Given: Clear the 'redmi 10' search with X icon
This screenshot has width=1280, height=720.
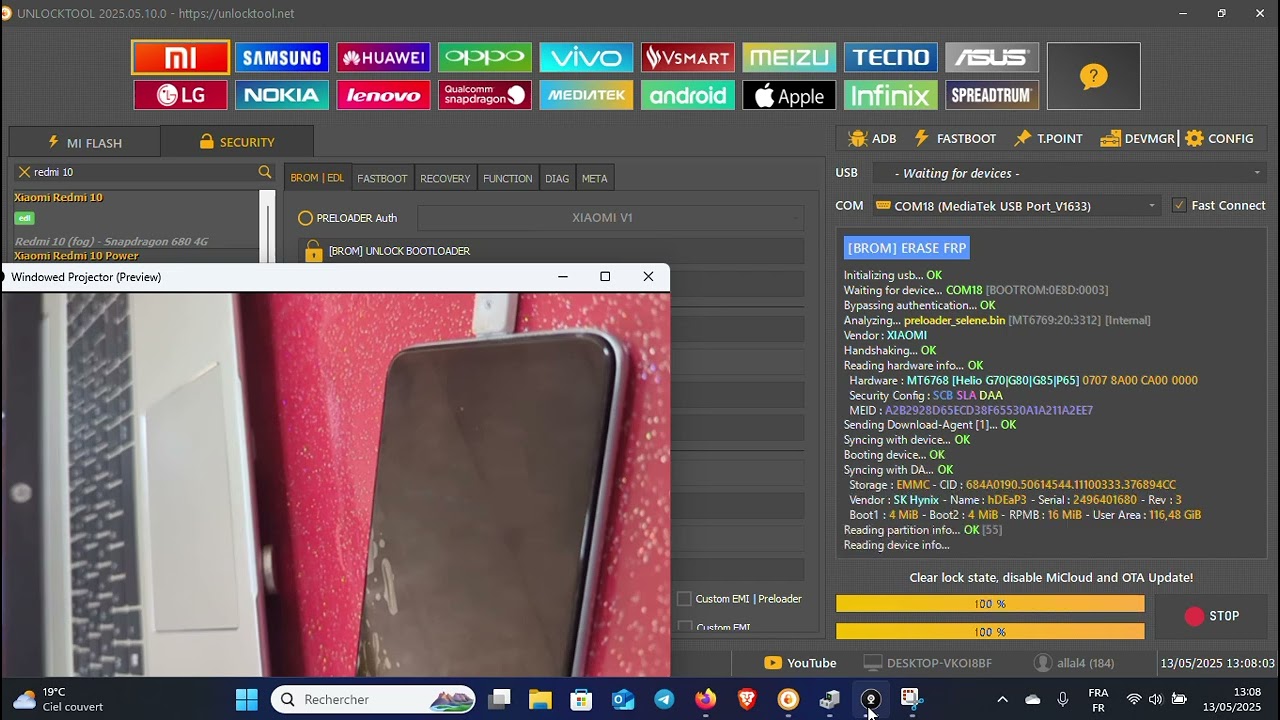Looking at the screenshot, I should [24, 172].
